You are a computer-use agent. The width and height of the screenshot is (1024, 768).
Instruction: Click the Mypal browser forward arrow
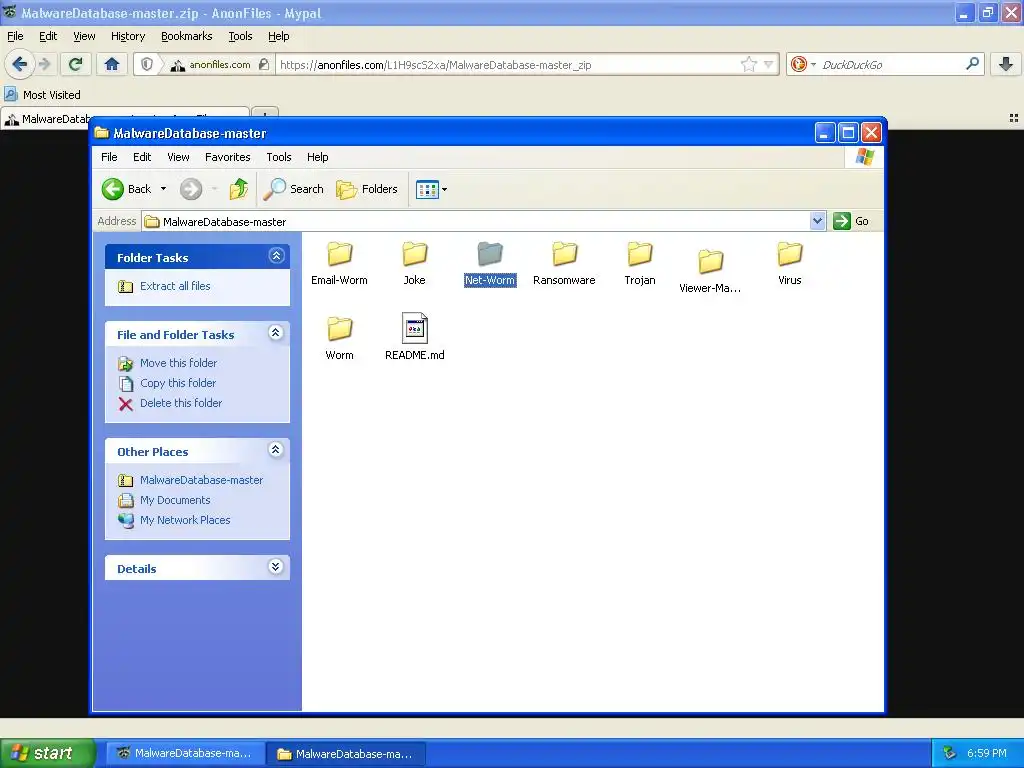click(x=44, y=64)
